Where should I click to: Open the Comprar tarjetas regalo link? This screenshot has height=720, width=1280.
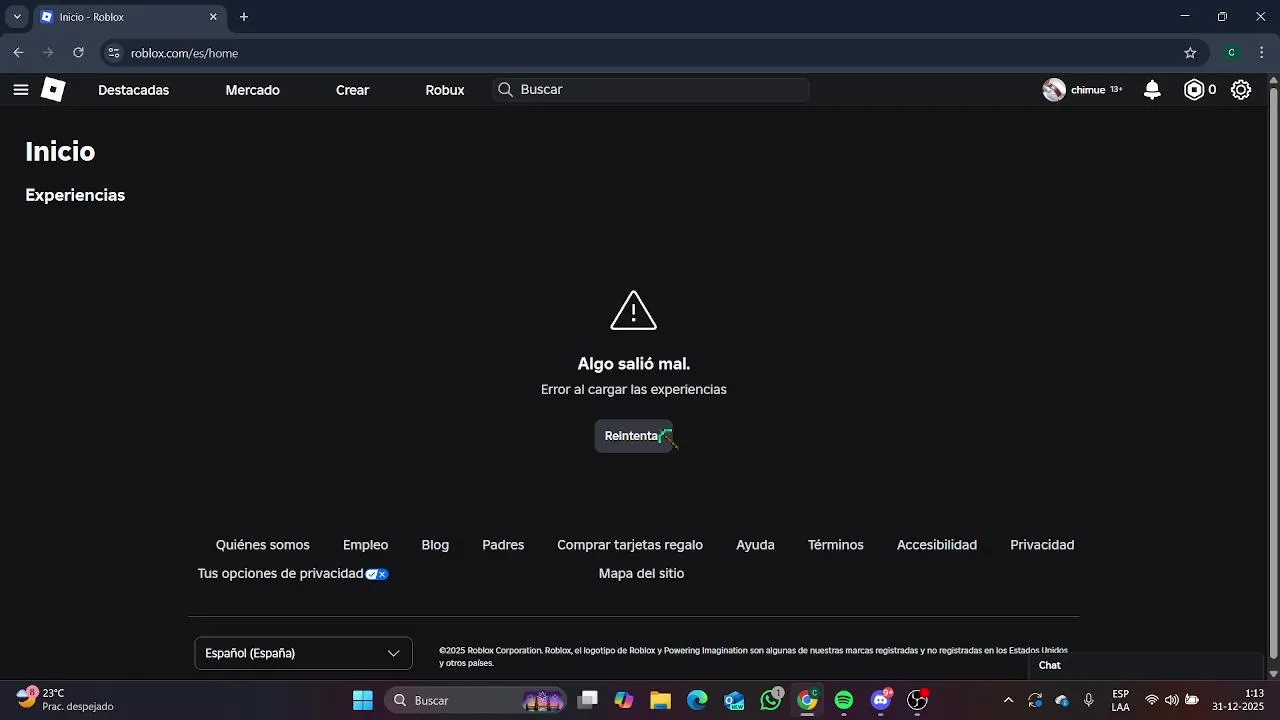coord(630,545)
